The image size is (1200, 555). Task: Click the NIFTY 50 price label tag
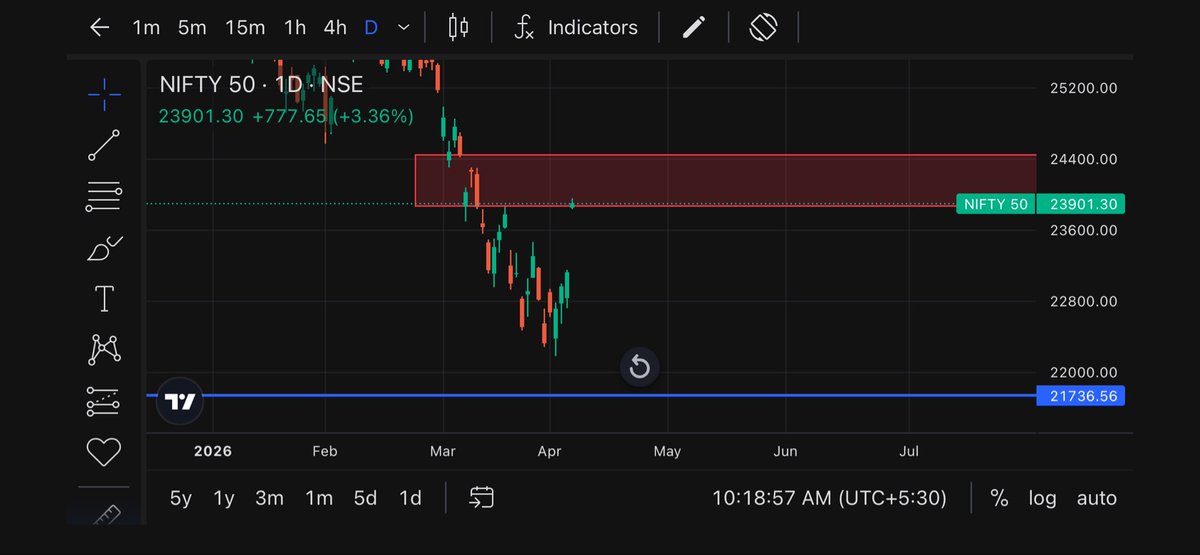tap(995, 204)
